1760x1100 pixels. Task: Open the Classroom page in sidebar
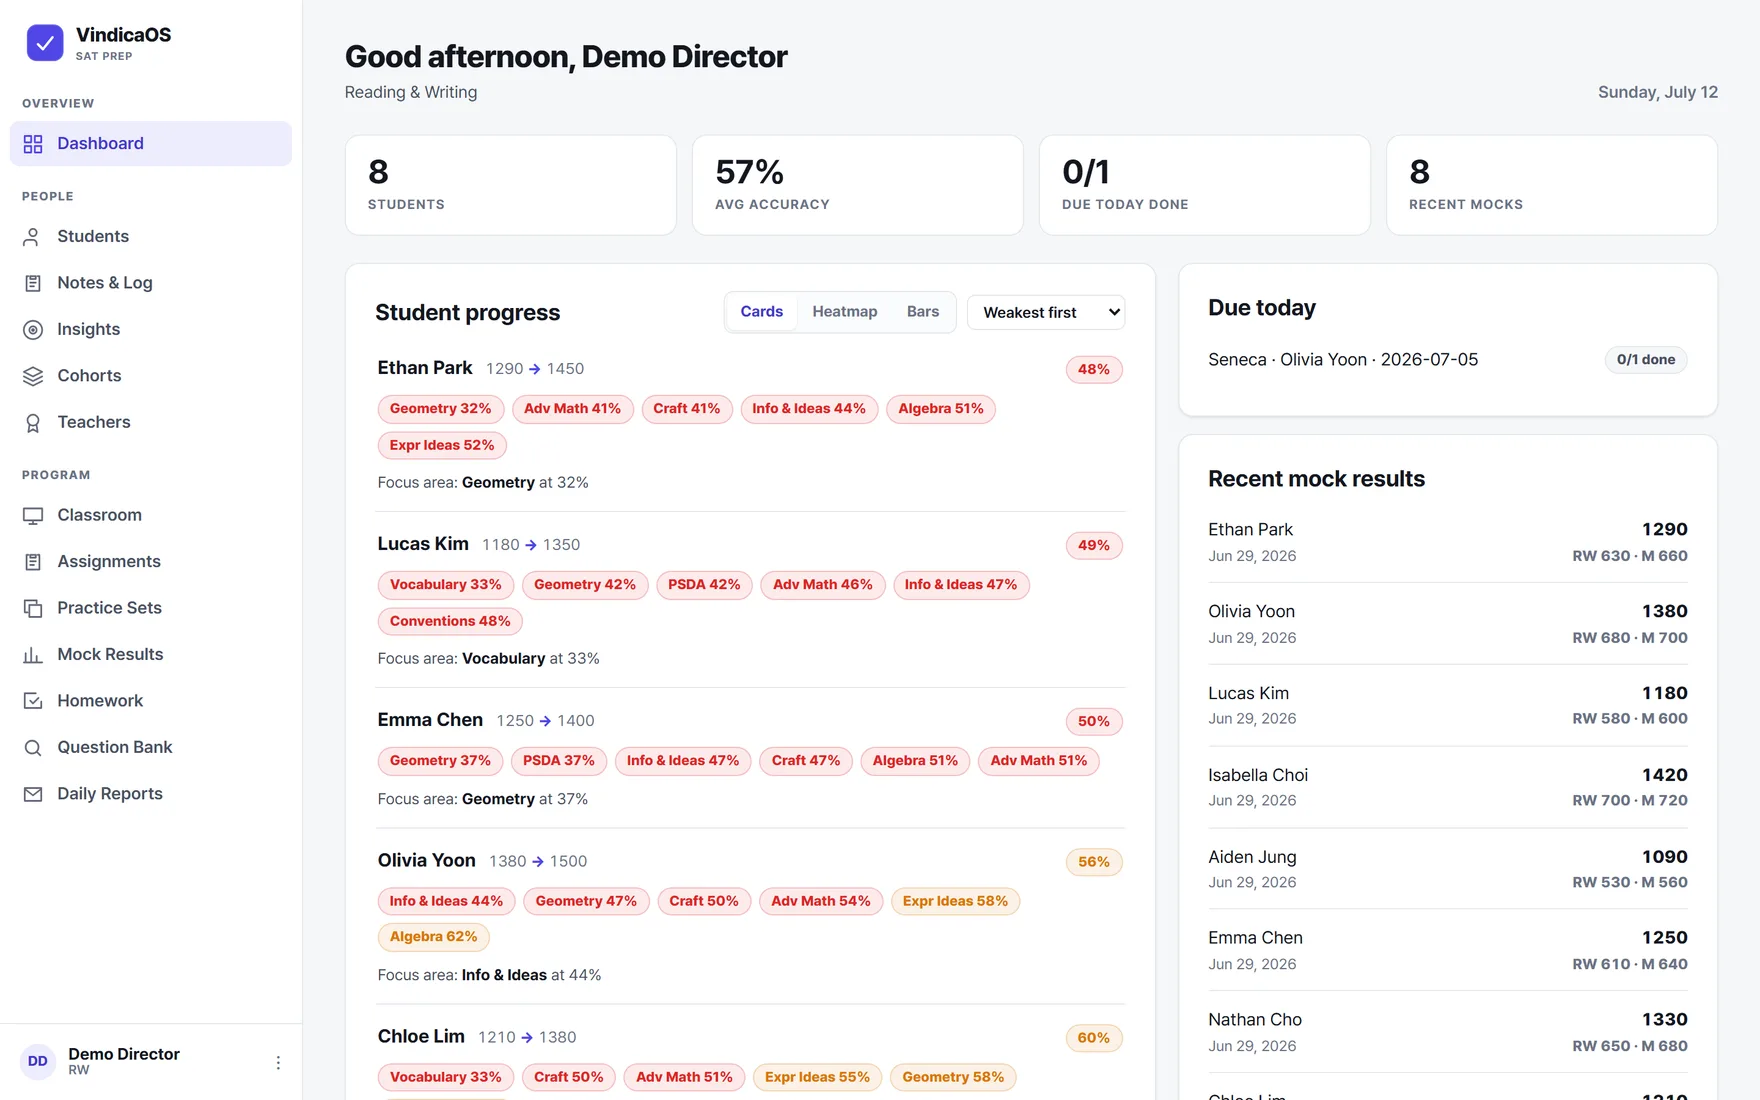coord(151,515)
